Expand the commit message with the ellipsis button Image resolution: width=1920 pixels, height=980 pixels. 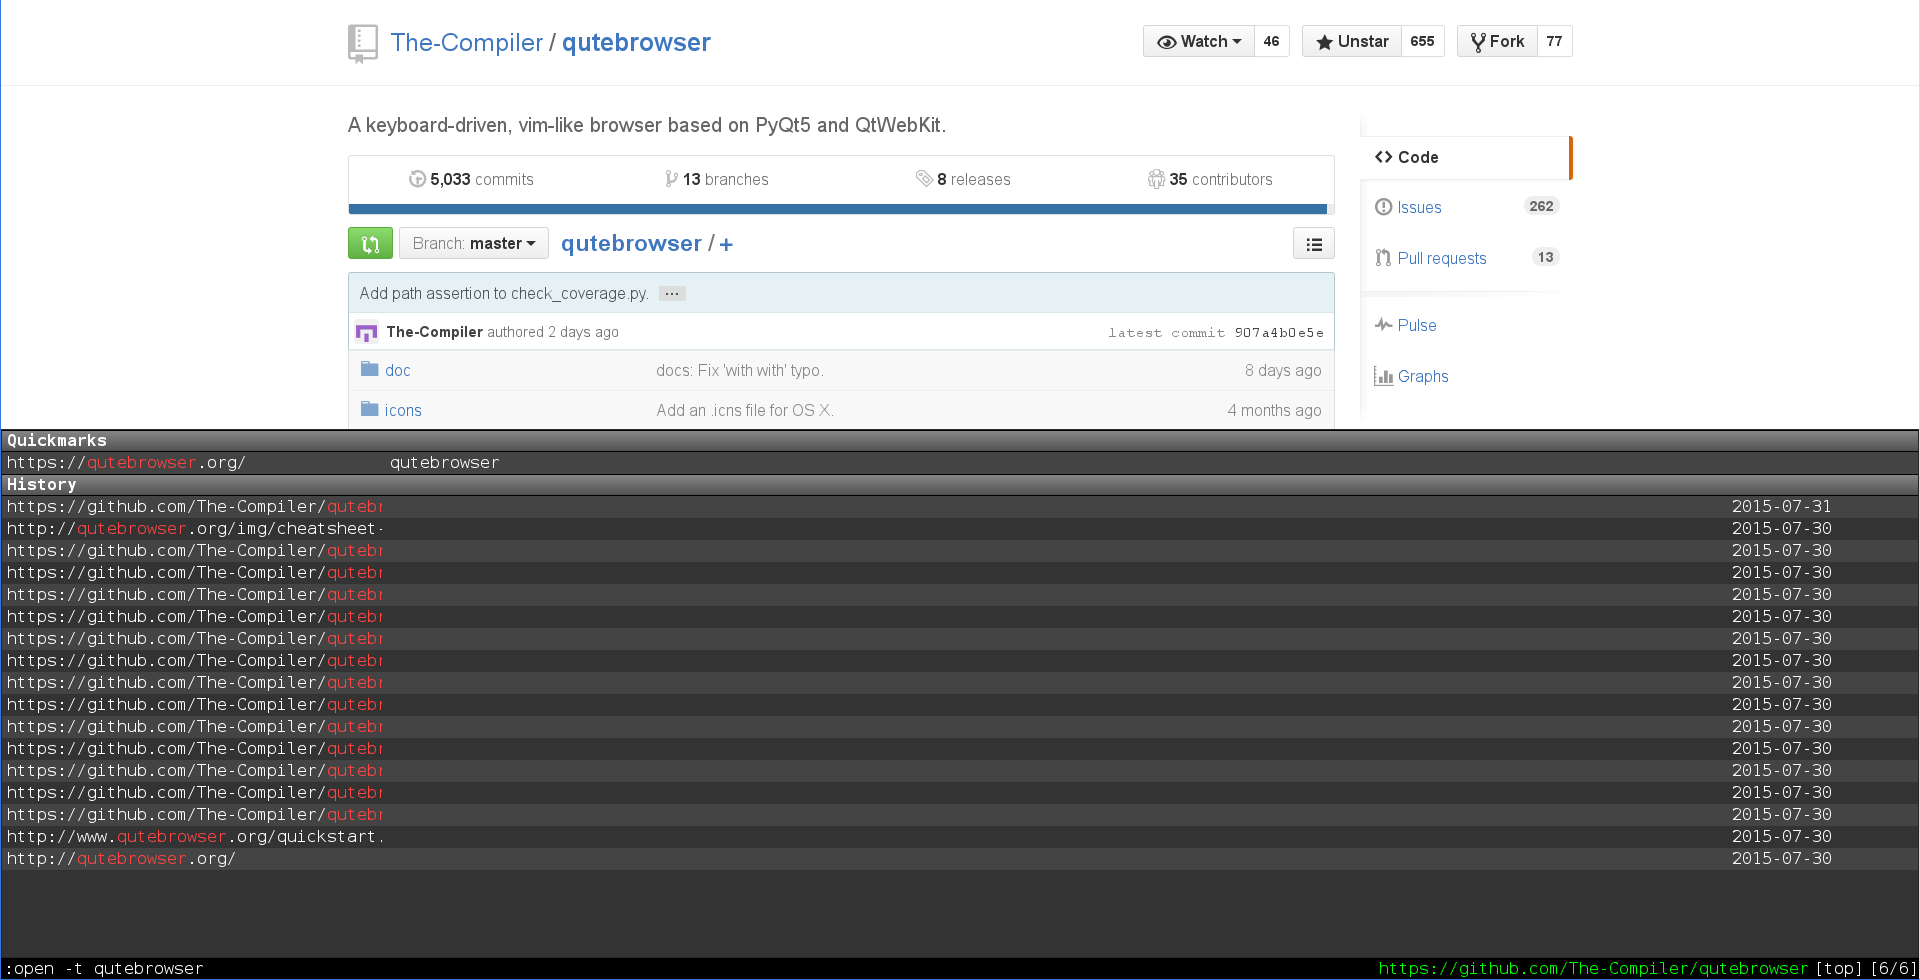pos(671,293)
